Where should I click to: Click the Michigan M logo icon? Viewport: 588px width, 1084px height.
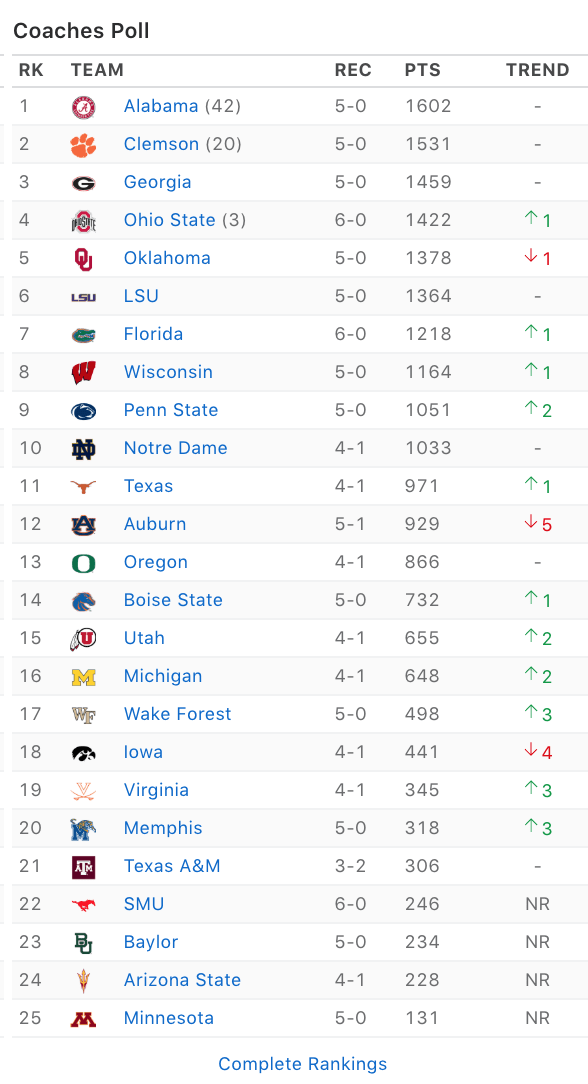(84, 677)
